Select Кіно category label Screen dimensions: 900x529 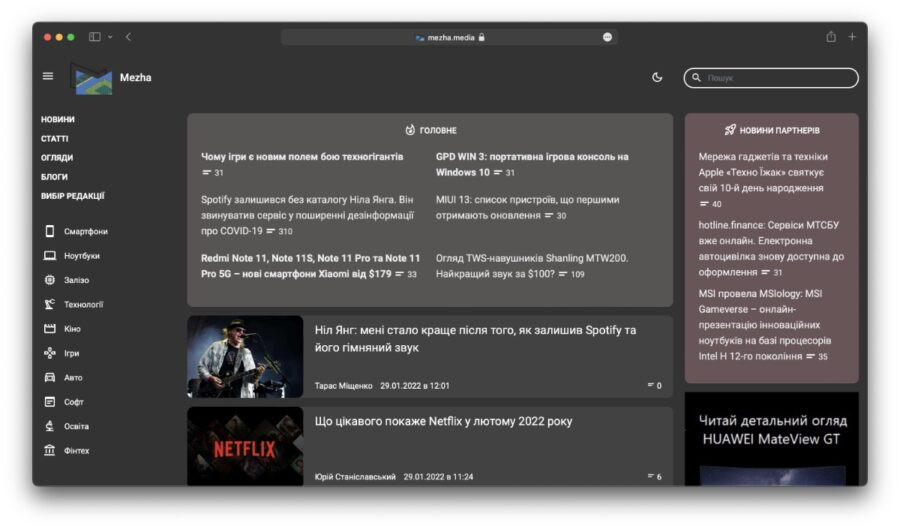[72, 329]
